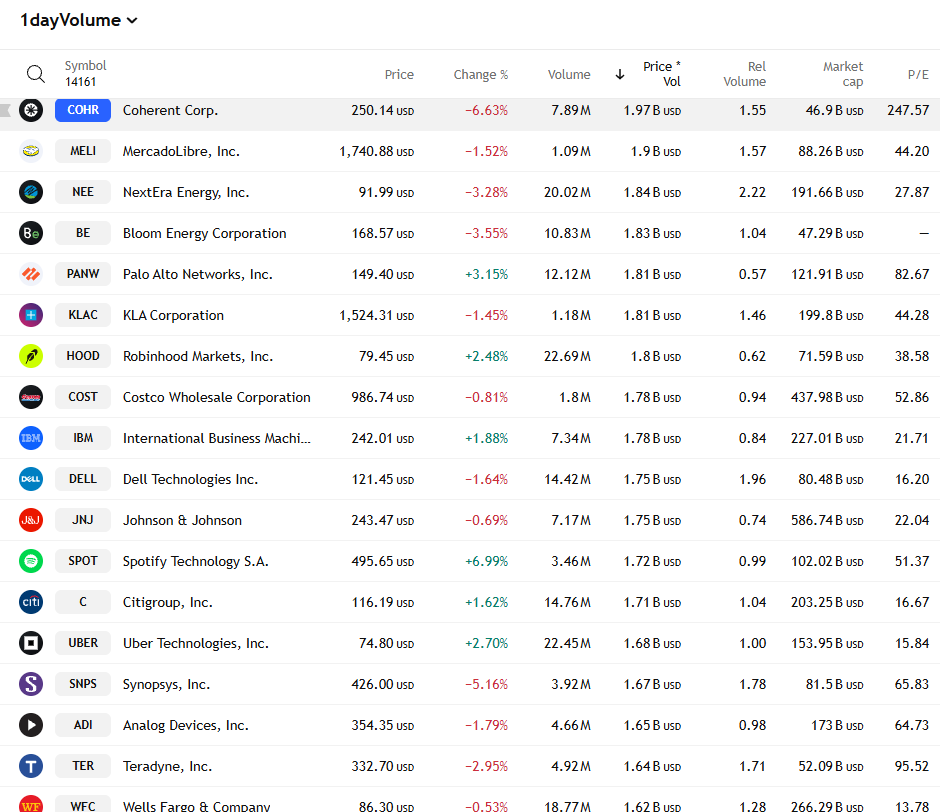Image resolution: width=940 pixels, height=812 pixels.
Task: Click the Price * Vol sort arrow
Action: 620,74
